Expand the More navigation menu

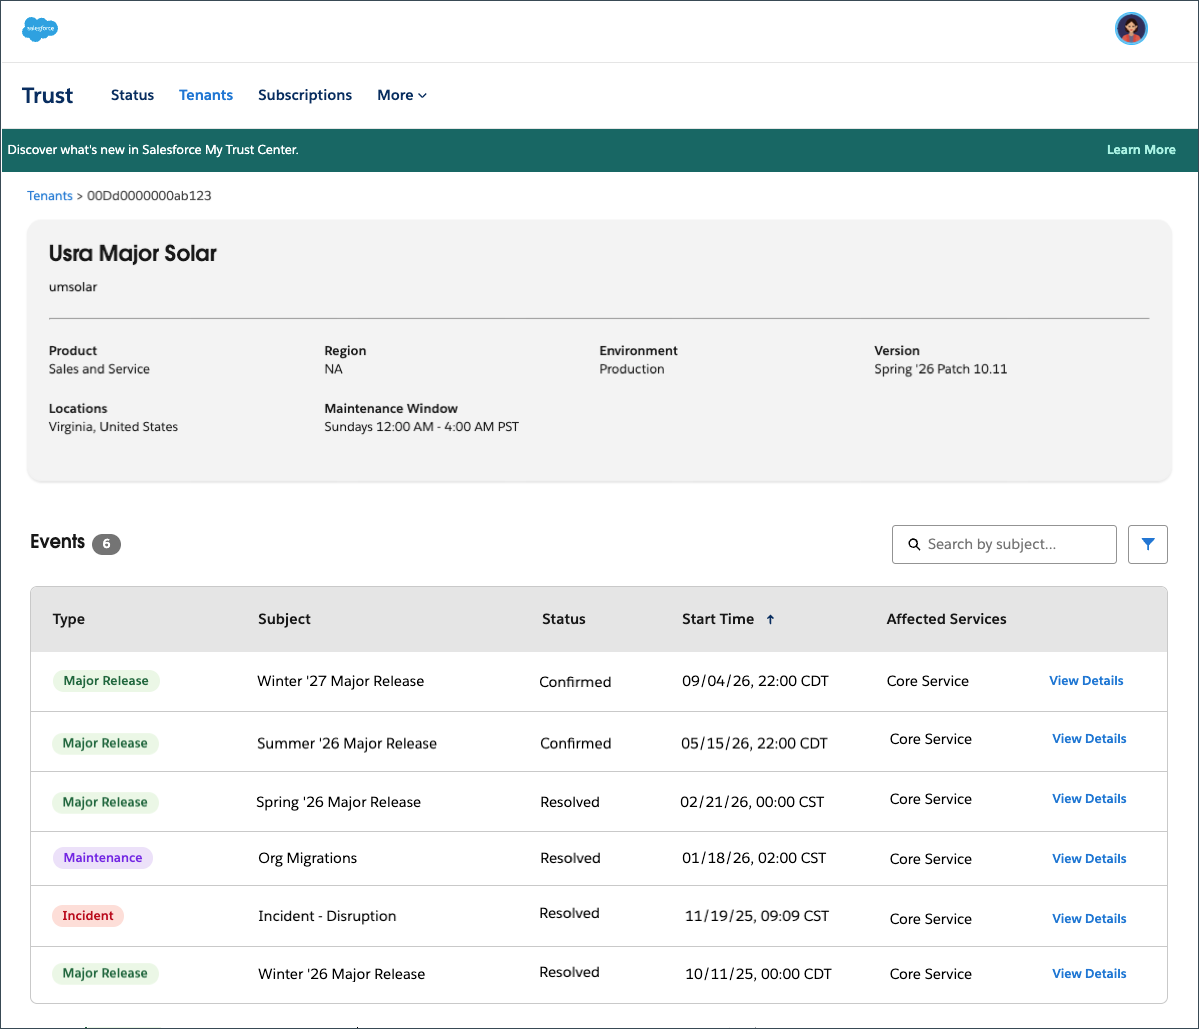pyautogui.click(x=402, y=95)
